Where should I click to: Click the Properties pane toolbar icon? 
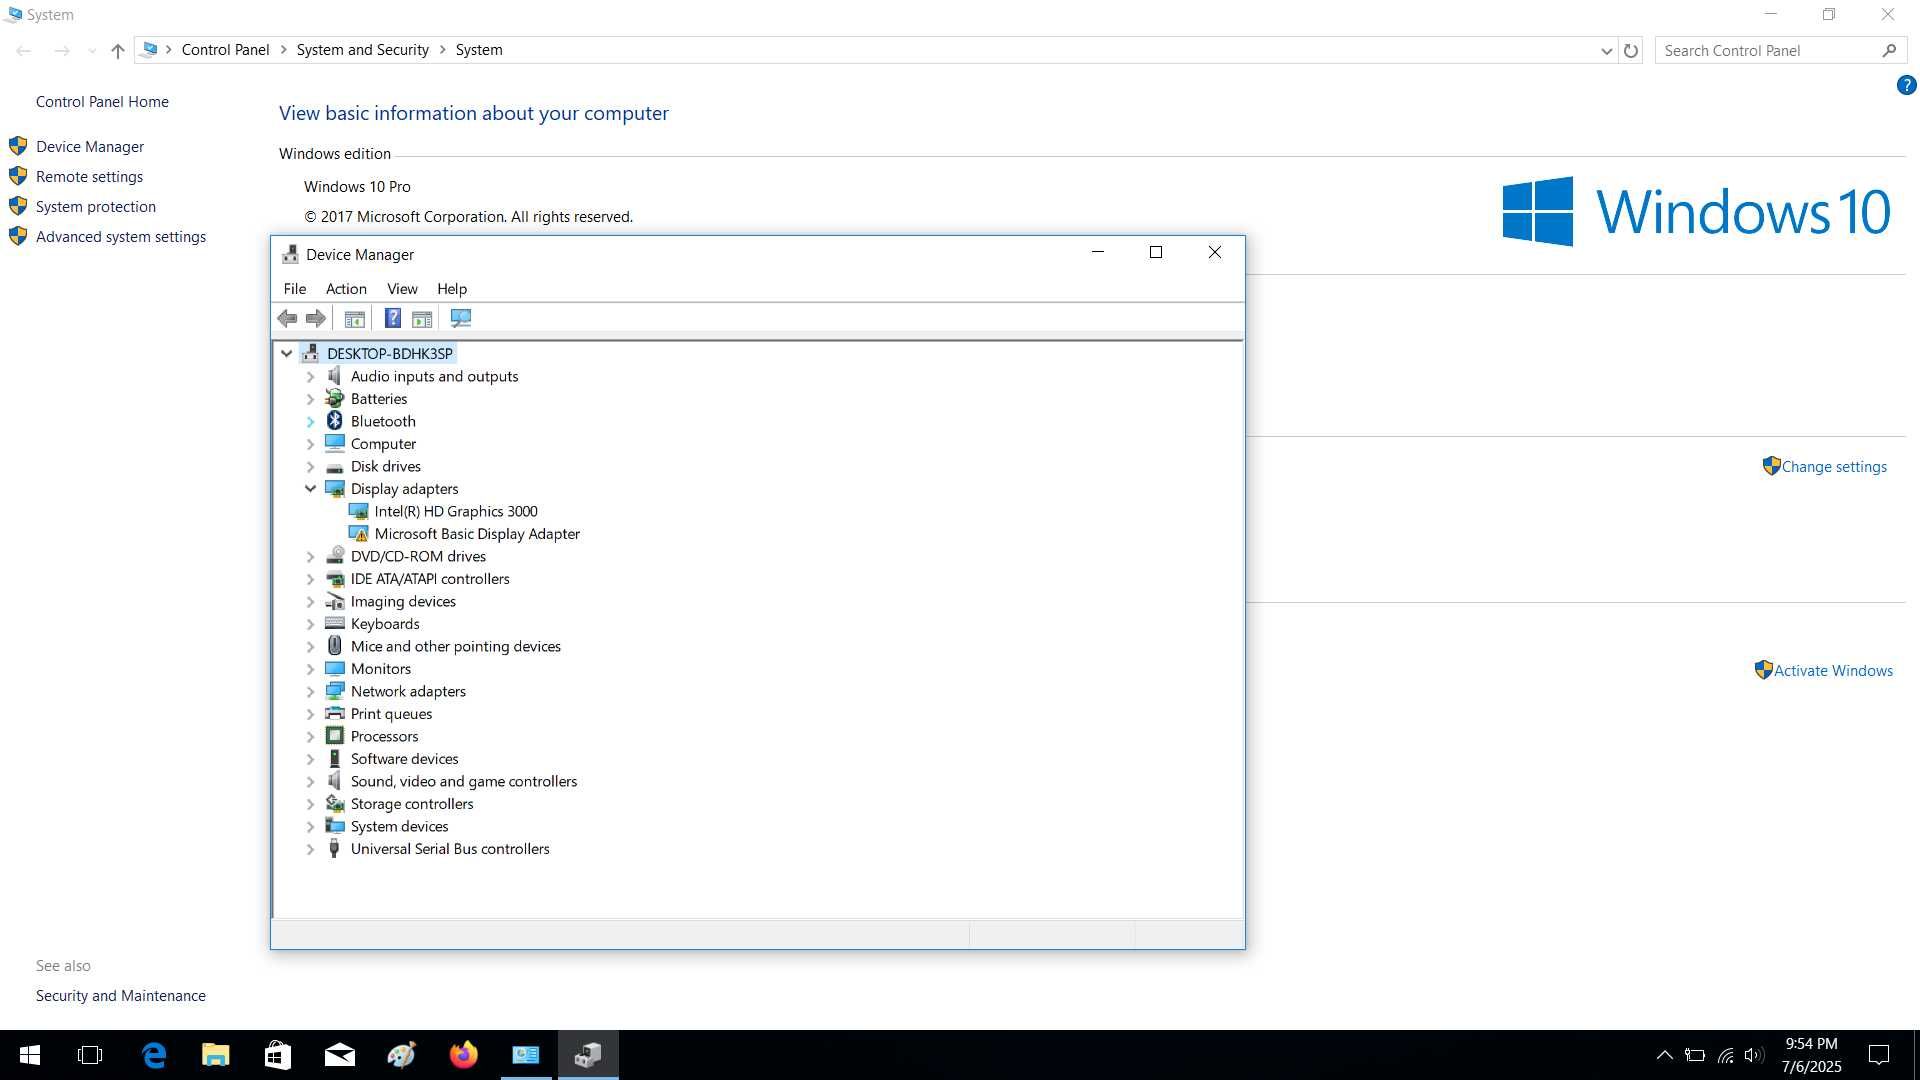click(422, 318)
